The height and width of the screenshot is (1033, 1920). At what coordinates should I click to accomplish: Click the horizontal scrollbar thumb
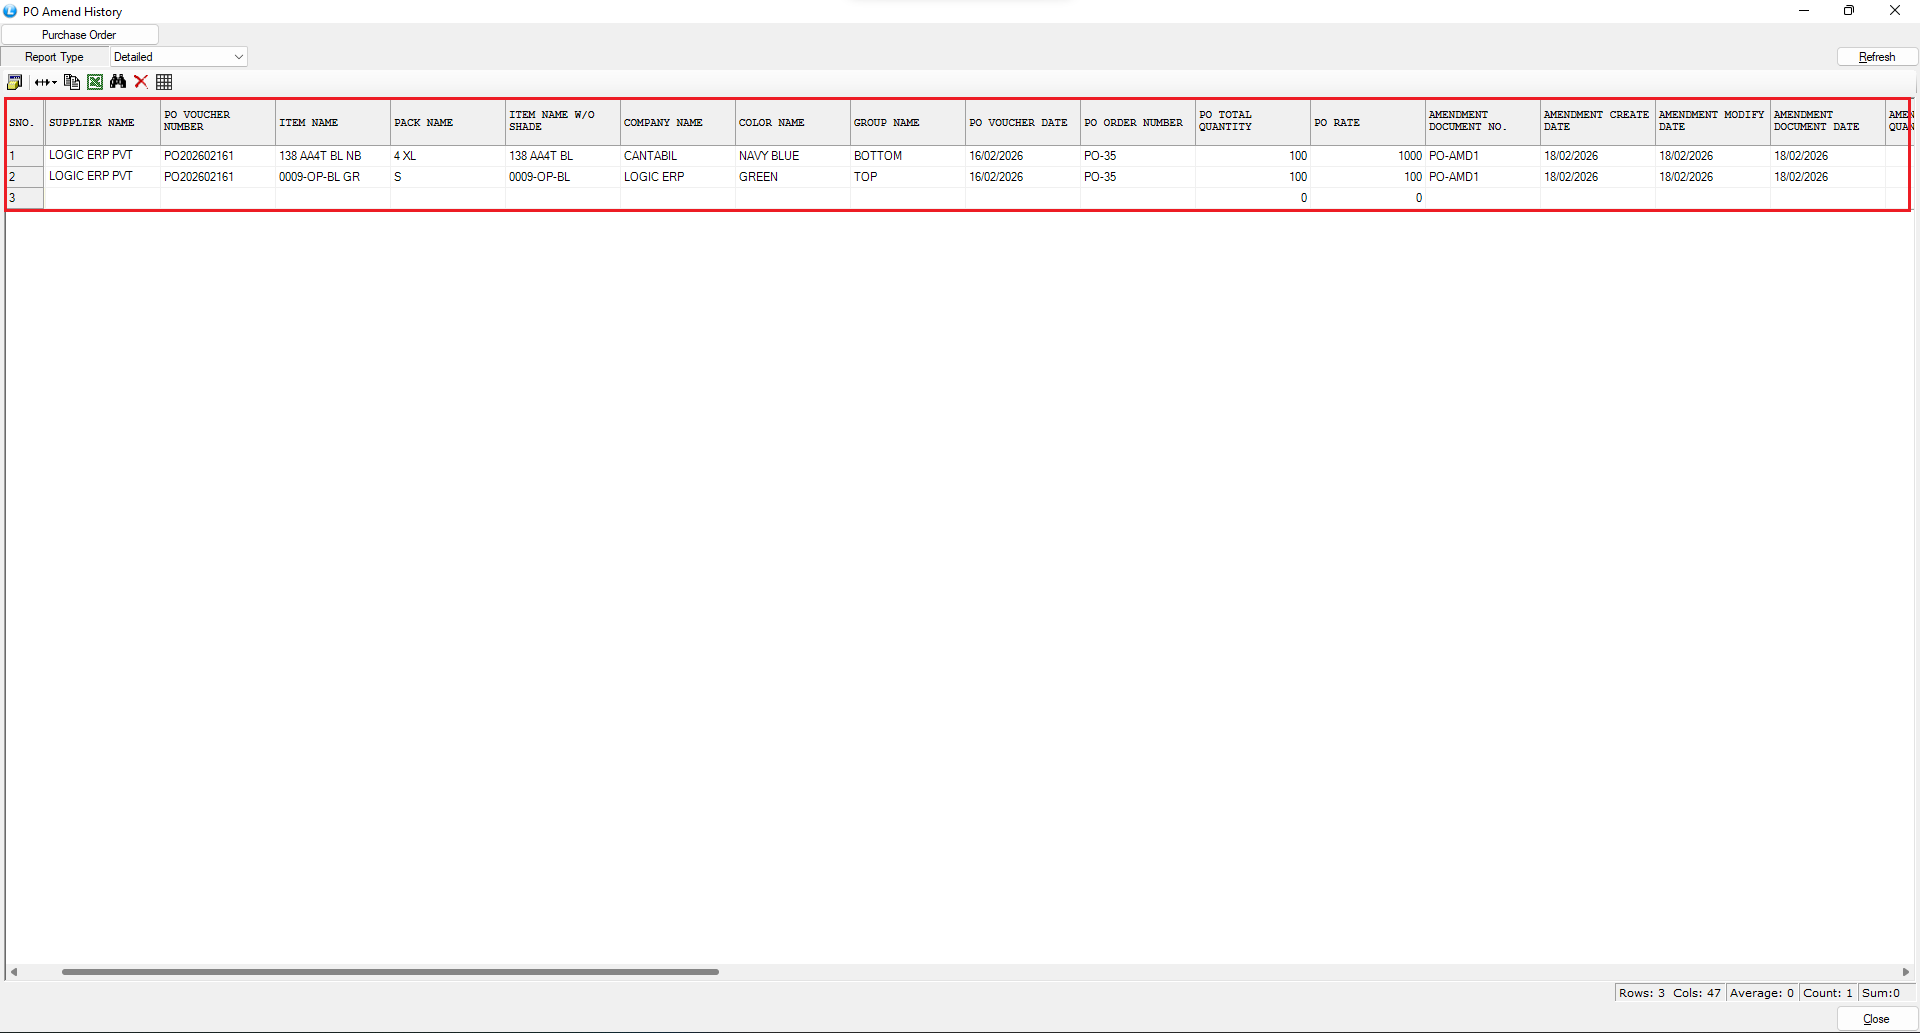(390, 971)
